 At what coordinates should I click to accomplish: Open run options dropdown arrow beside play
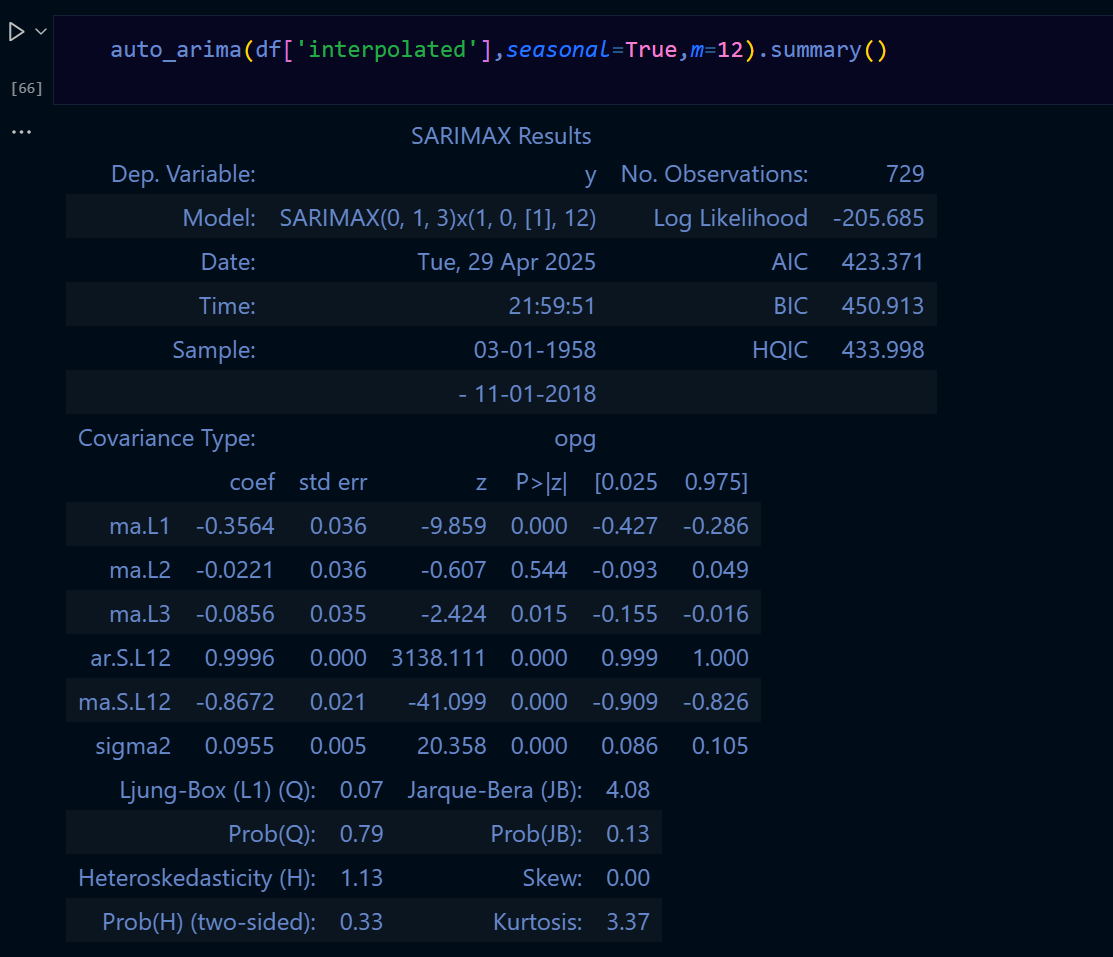41,31
